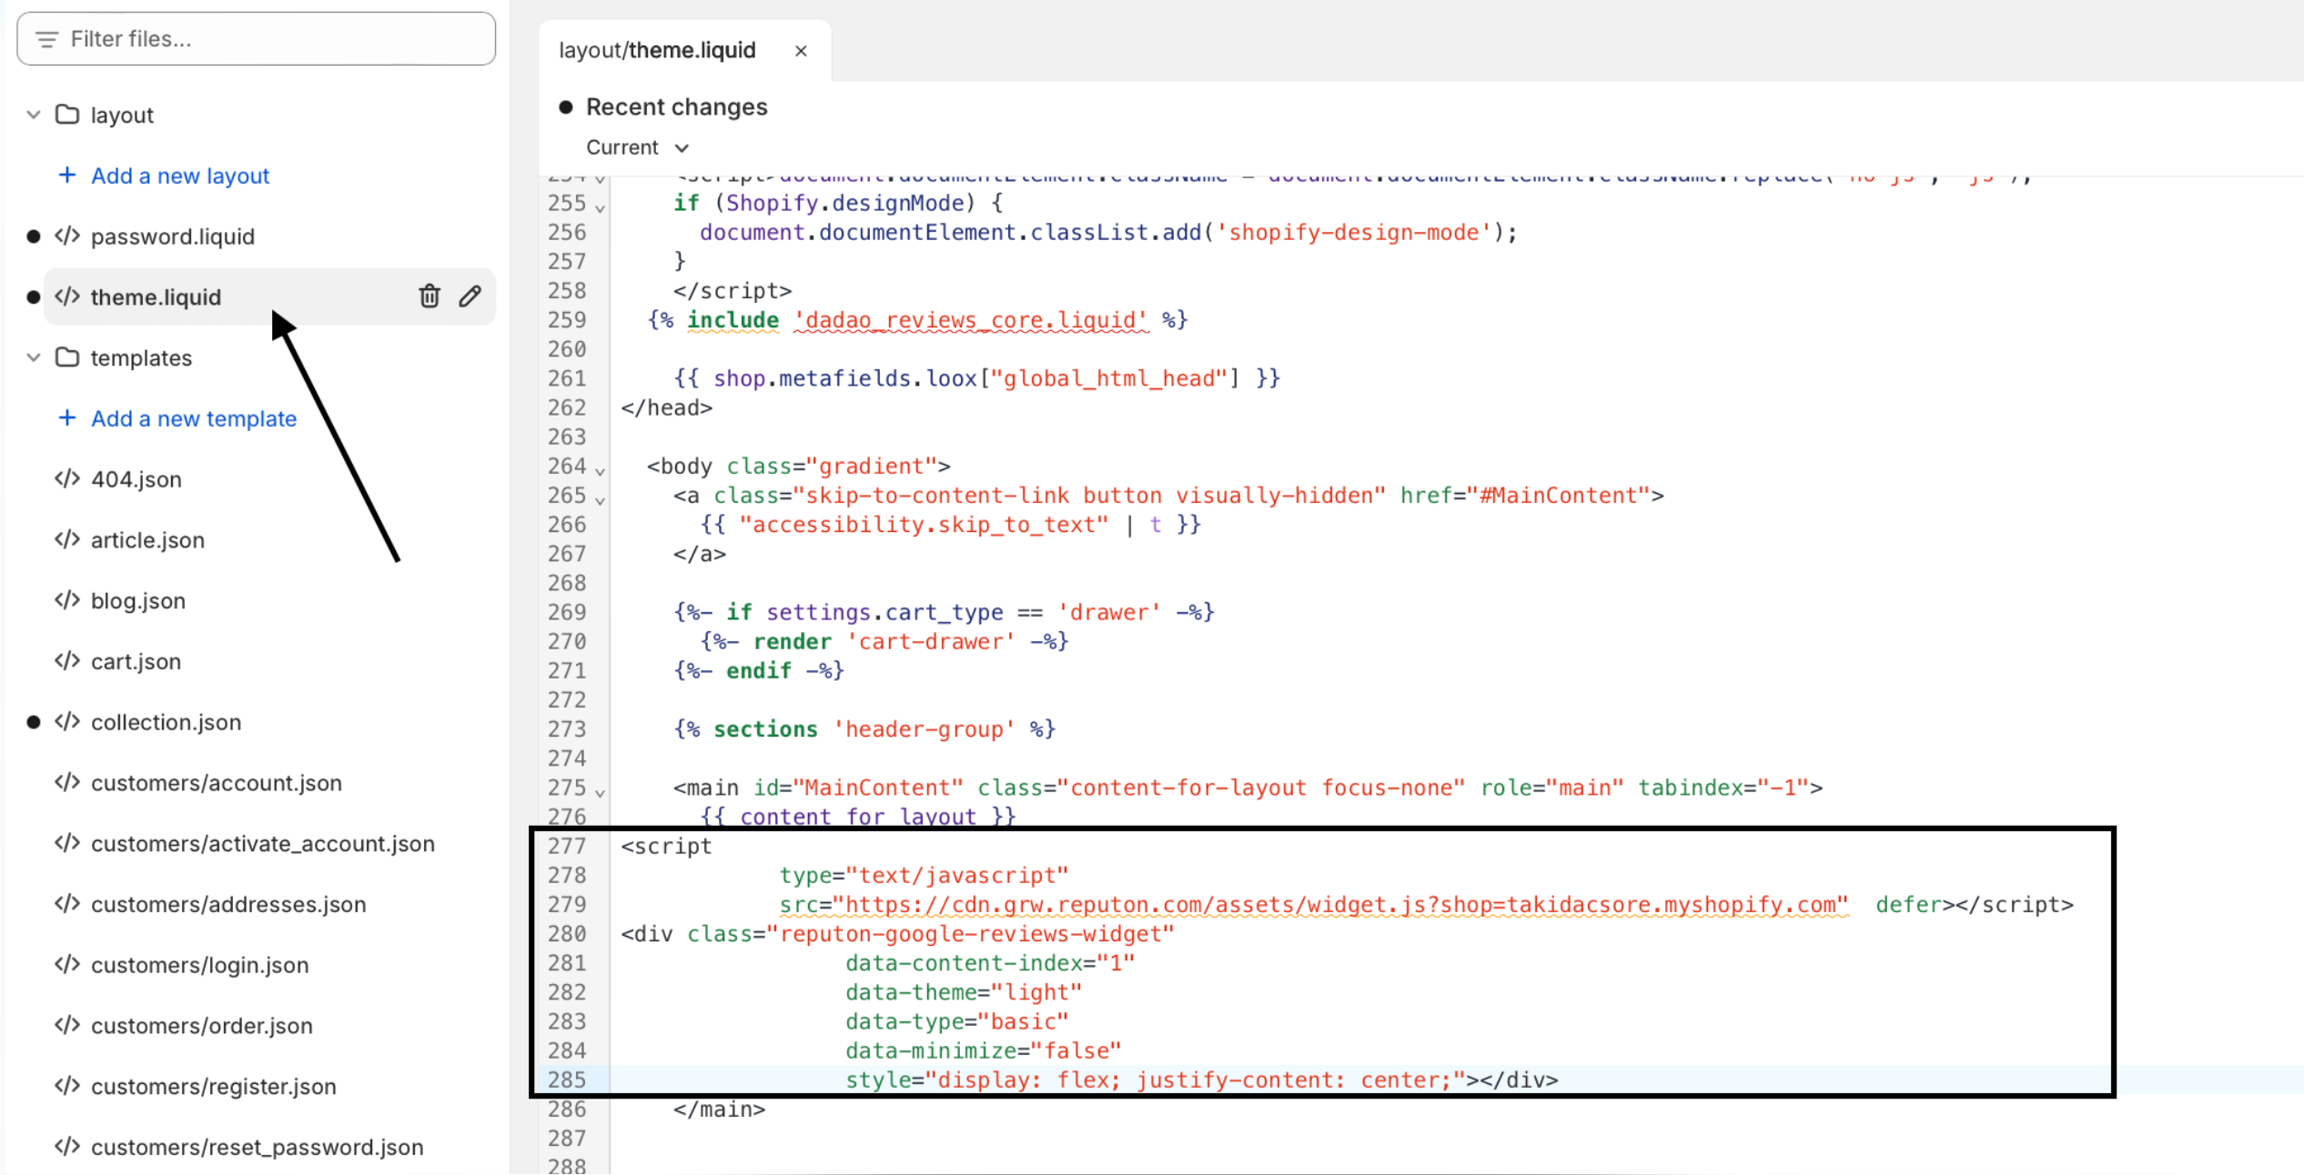Click the pencil rename icon beside theme.liquid
Screen dimensions: 2304x1175
coord(470,296)
